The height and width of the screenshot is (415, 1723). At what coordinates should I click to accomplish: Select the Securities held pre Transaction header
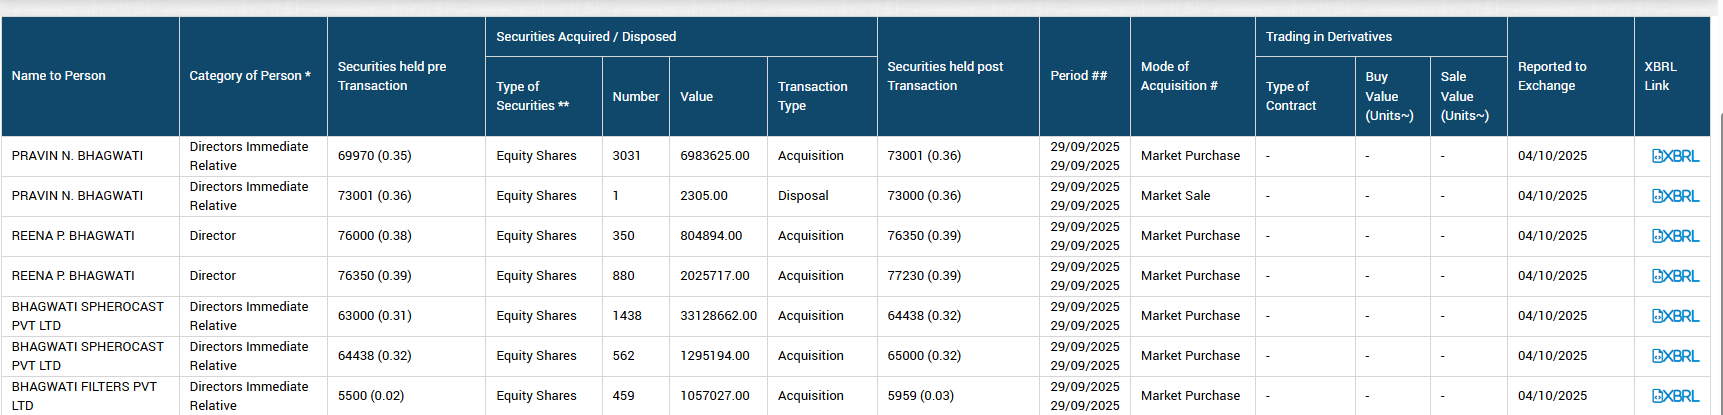pyautogui.click(x=392, y=76)
